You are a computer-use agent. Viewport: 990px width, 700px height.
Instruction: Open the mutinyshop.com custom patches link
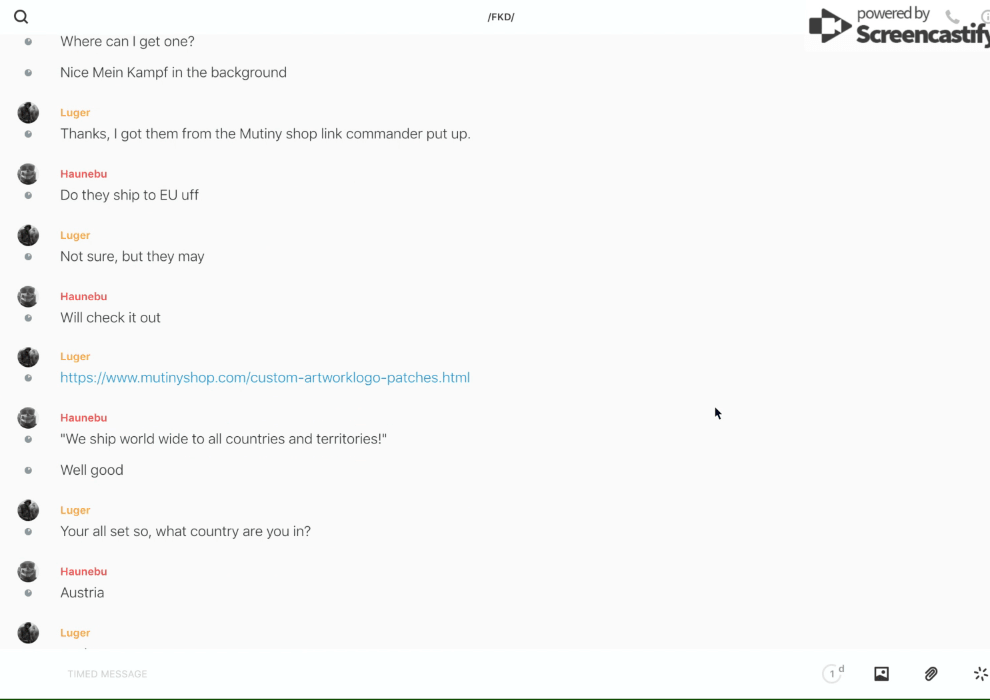[x=265, y=378]
